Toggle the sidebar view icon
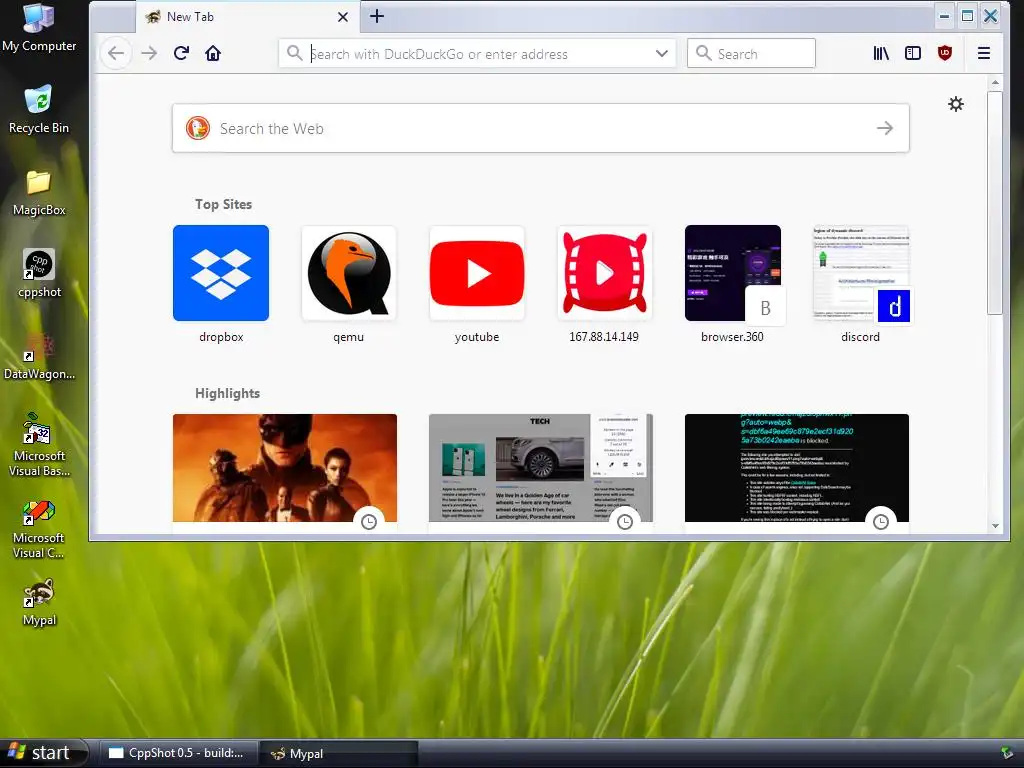This screenshot has height=768, width=1024. [x=913, y=54]
